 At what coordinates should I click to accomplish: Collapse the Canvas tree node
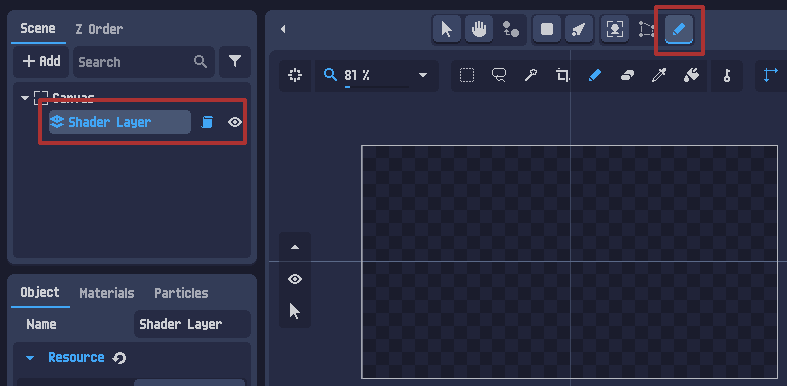(25, 98)
